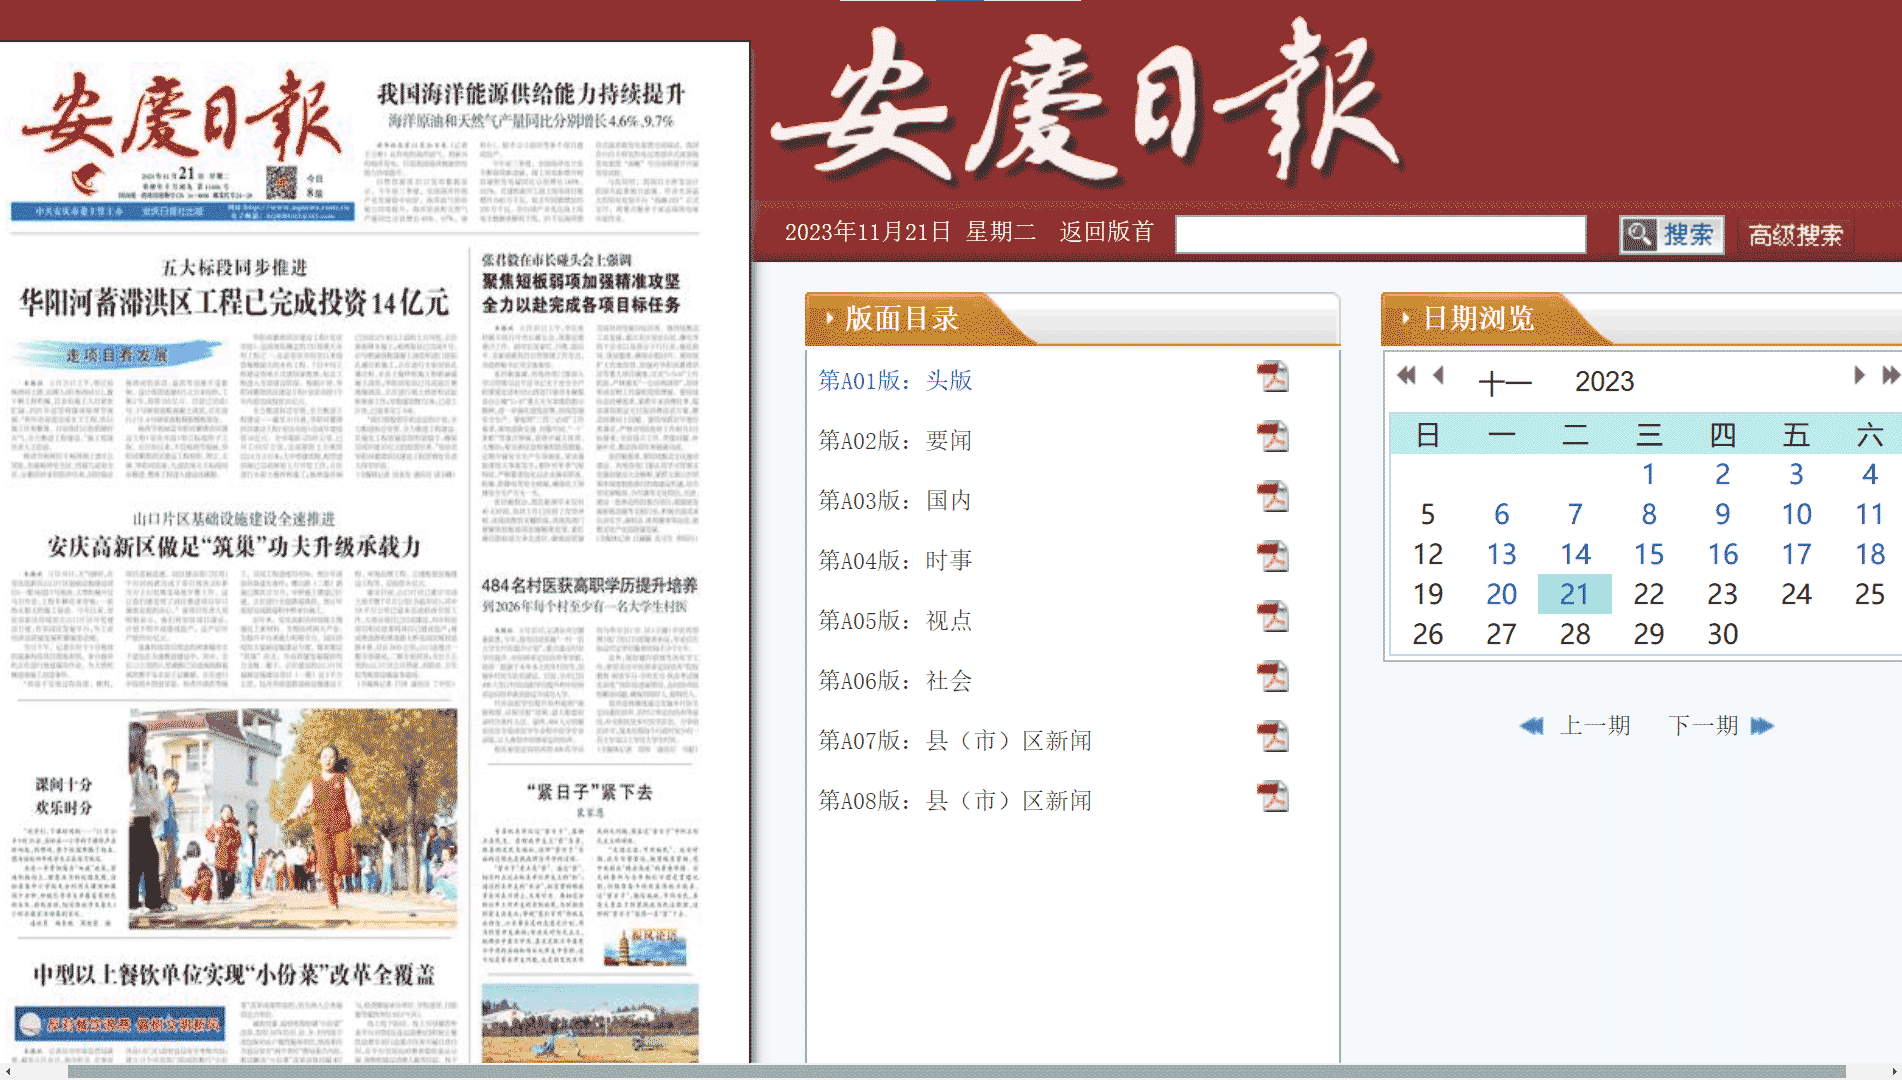
Task: Select November 14 in the calendar
Action: click(x=1575, y=554)
